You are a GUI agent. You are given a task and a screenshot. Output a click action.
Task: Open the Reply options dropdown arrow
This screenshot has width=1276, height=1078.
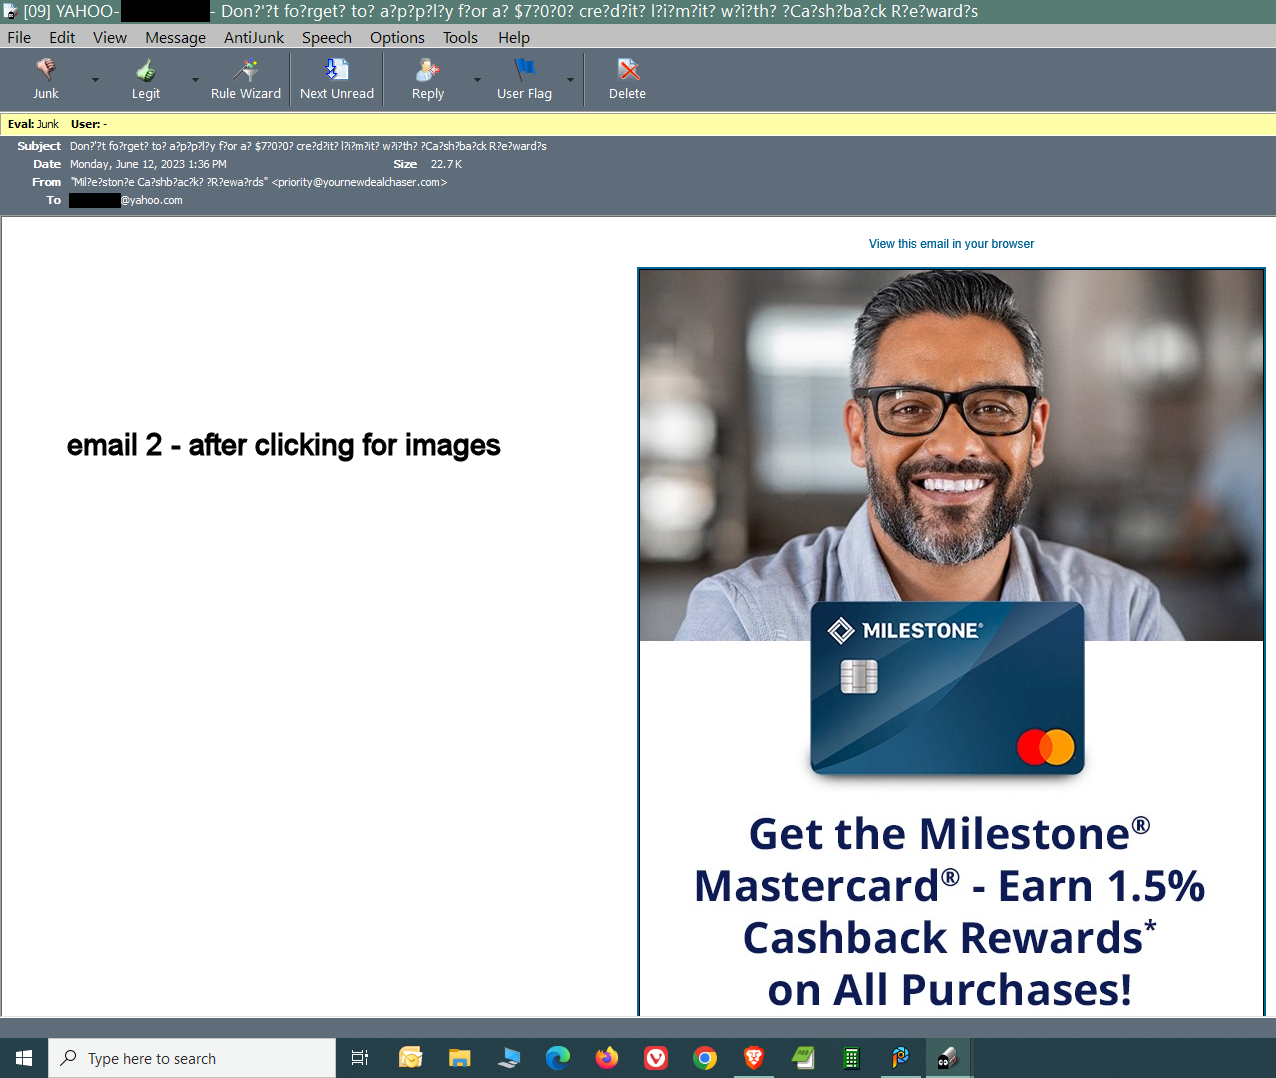pyautogui.click(x=477, y=80)
